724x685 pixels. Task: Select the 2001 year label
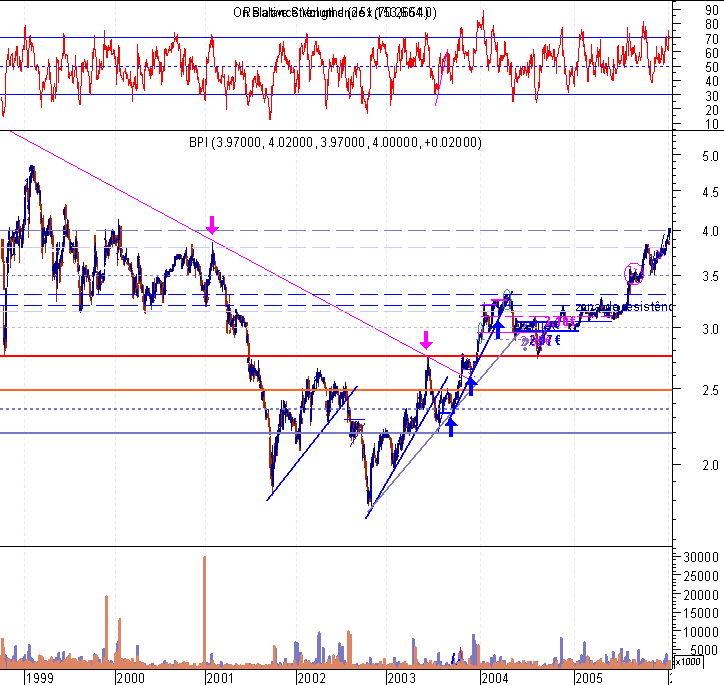(220, 678)
